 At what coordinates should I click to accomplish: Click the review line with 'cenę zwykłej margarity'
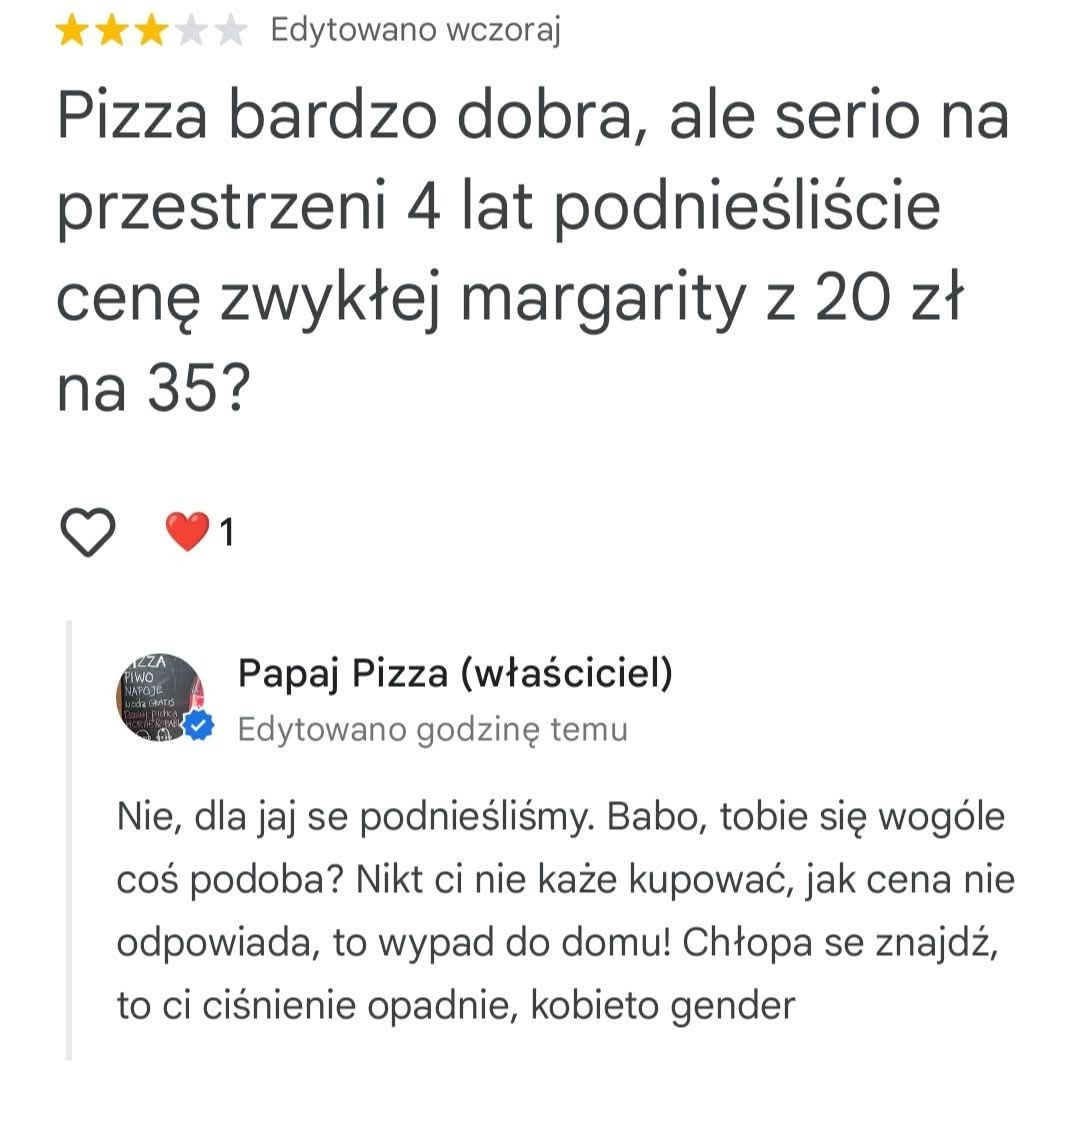point(508,298)
